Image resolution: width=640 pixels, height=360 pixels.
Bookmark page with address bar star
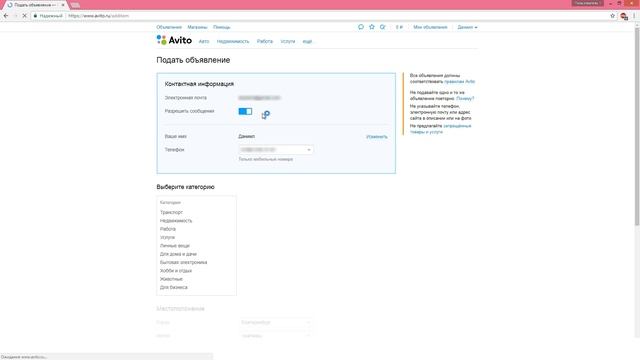click(x=613, y=16)
